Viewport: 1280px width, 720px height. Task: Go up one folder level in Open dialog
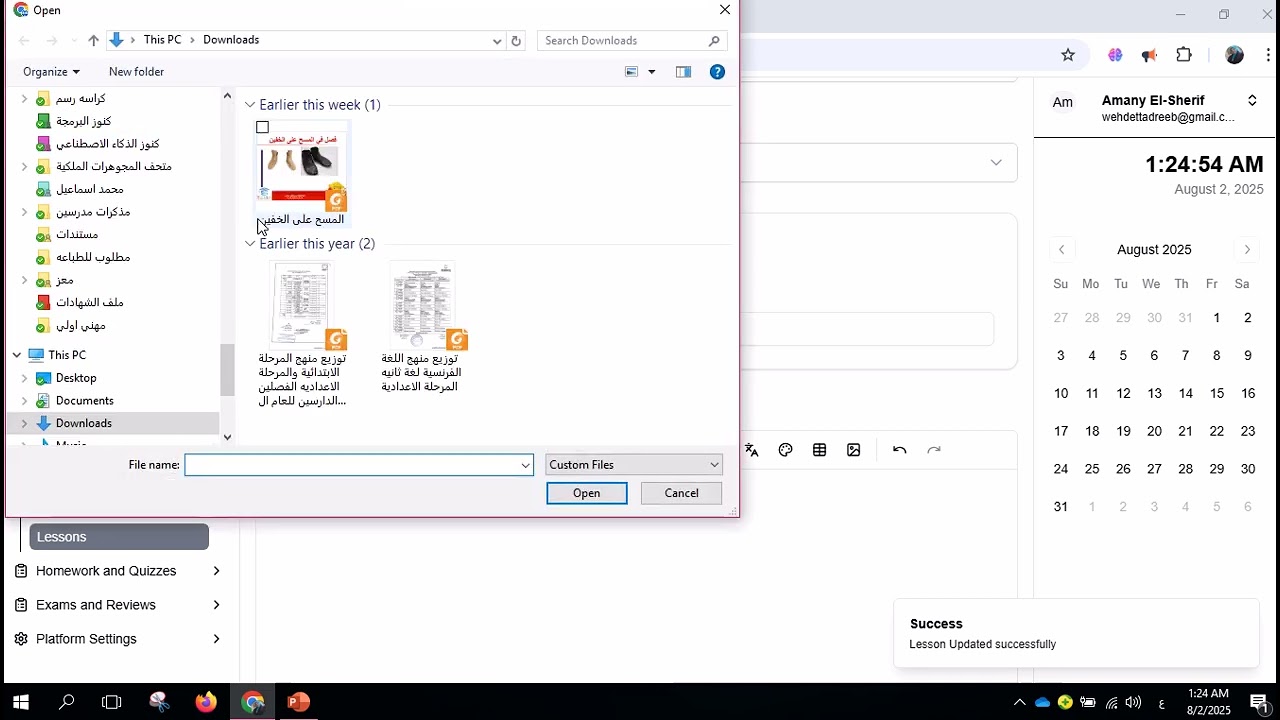[x=93, y=41]
